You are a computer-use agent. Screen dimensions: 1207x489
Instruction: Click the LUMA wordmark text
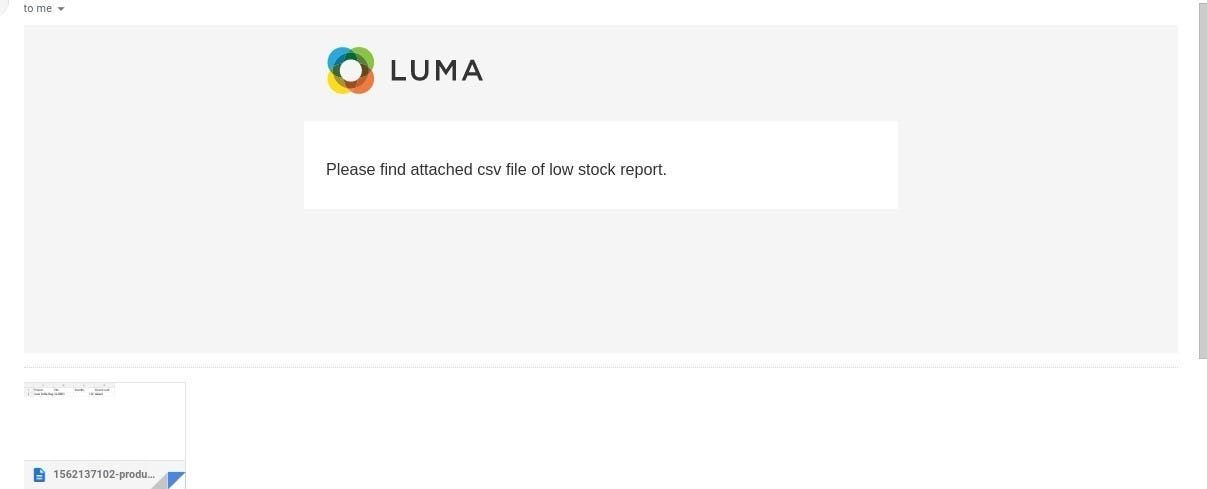(436, 70)
